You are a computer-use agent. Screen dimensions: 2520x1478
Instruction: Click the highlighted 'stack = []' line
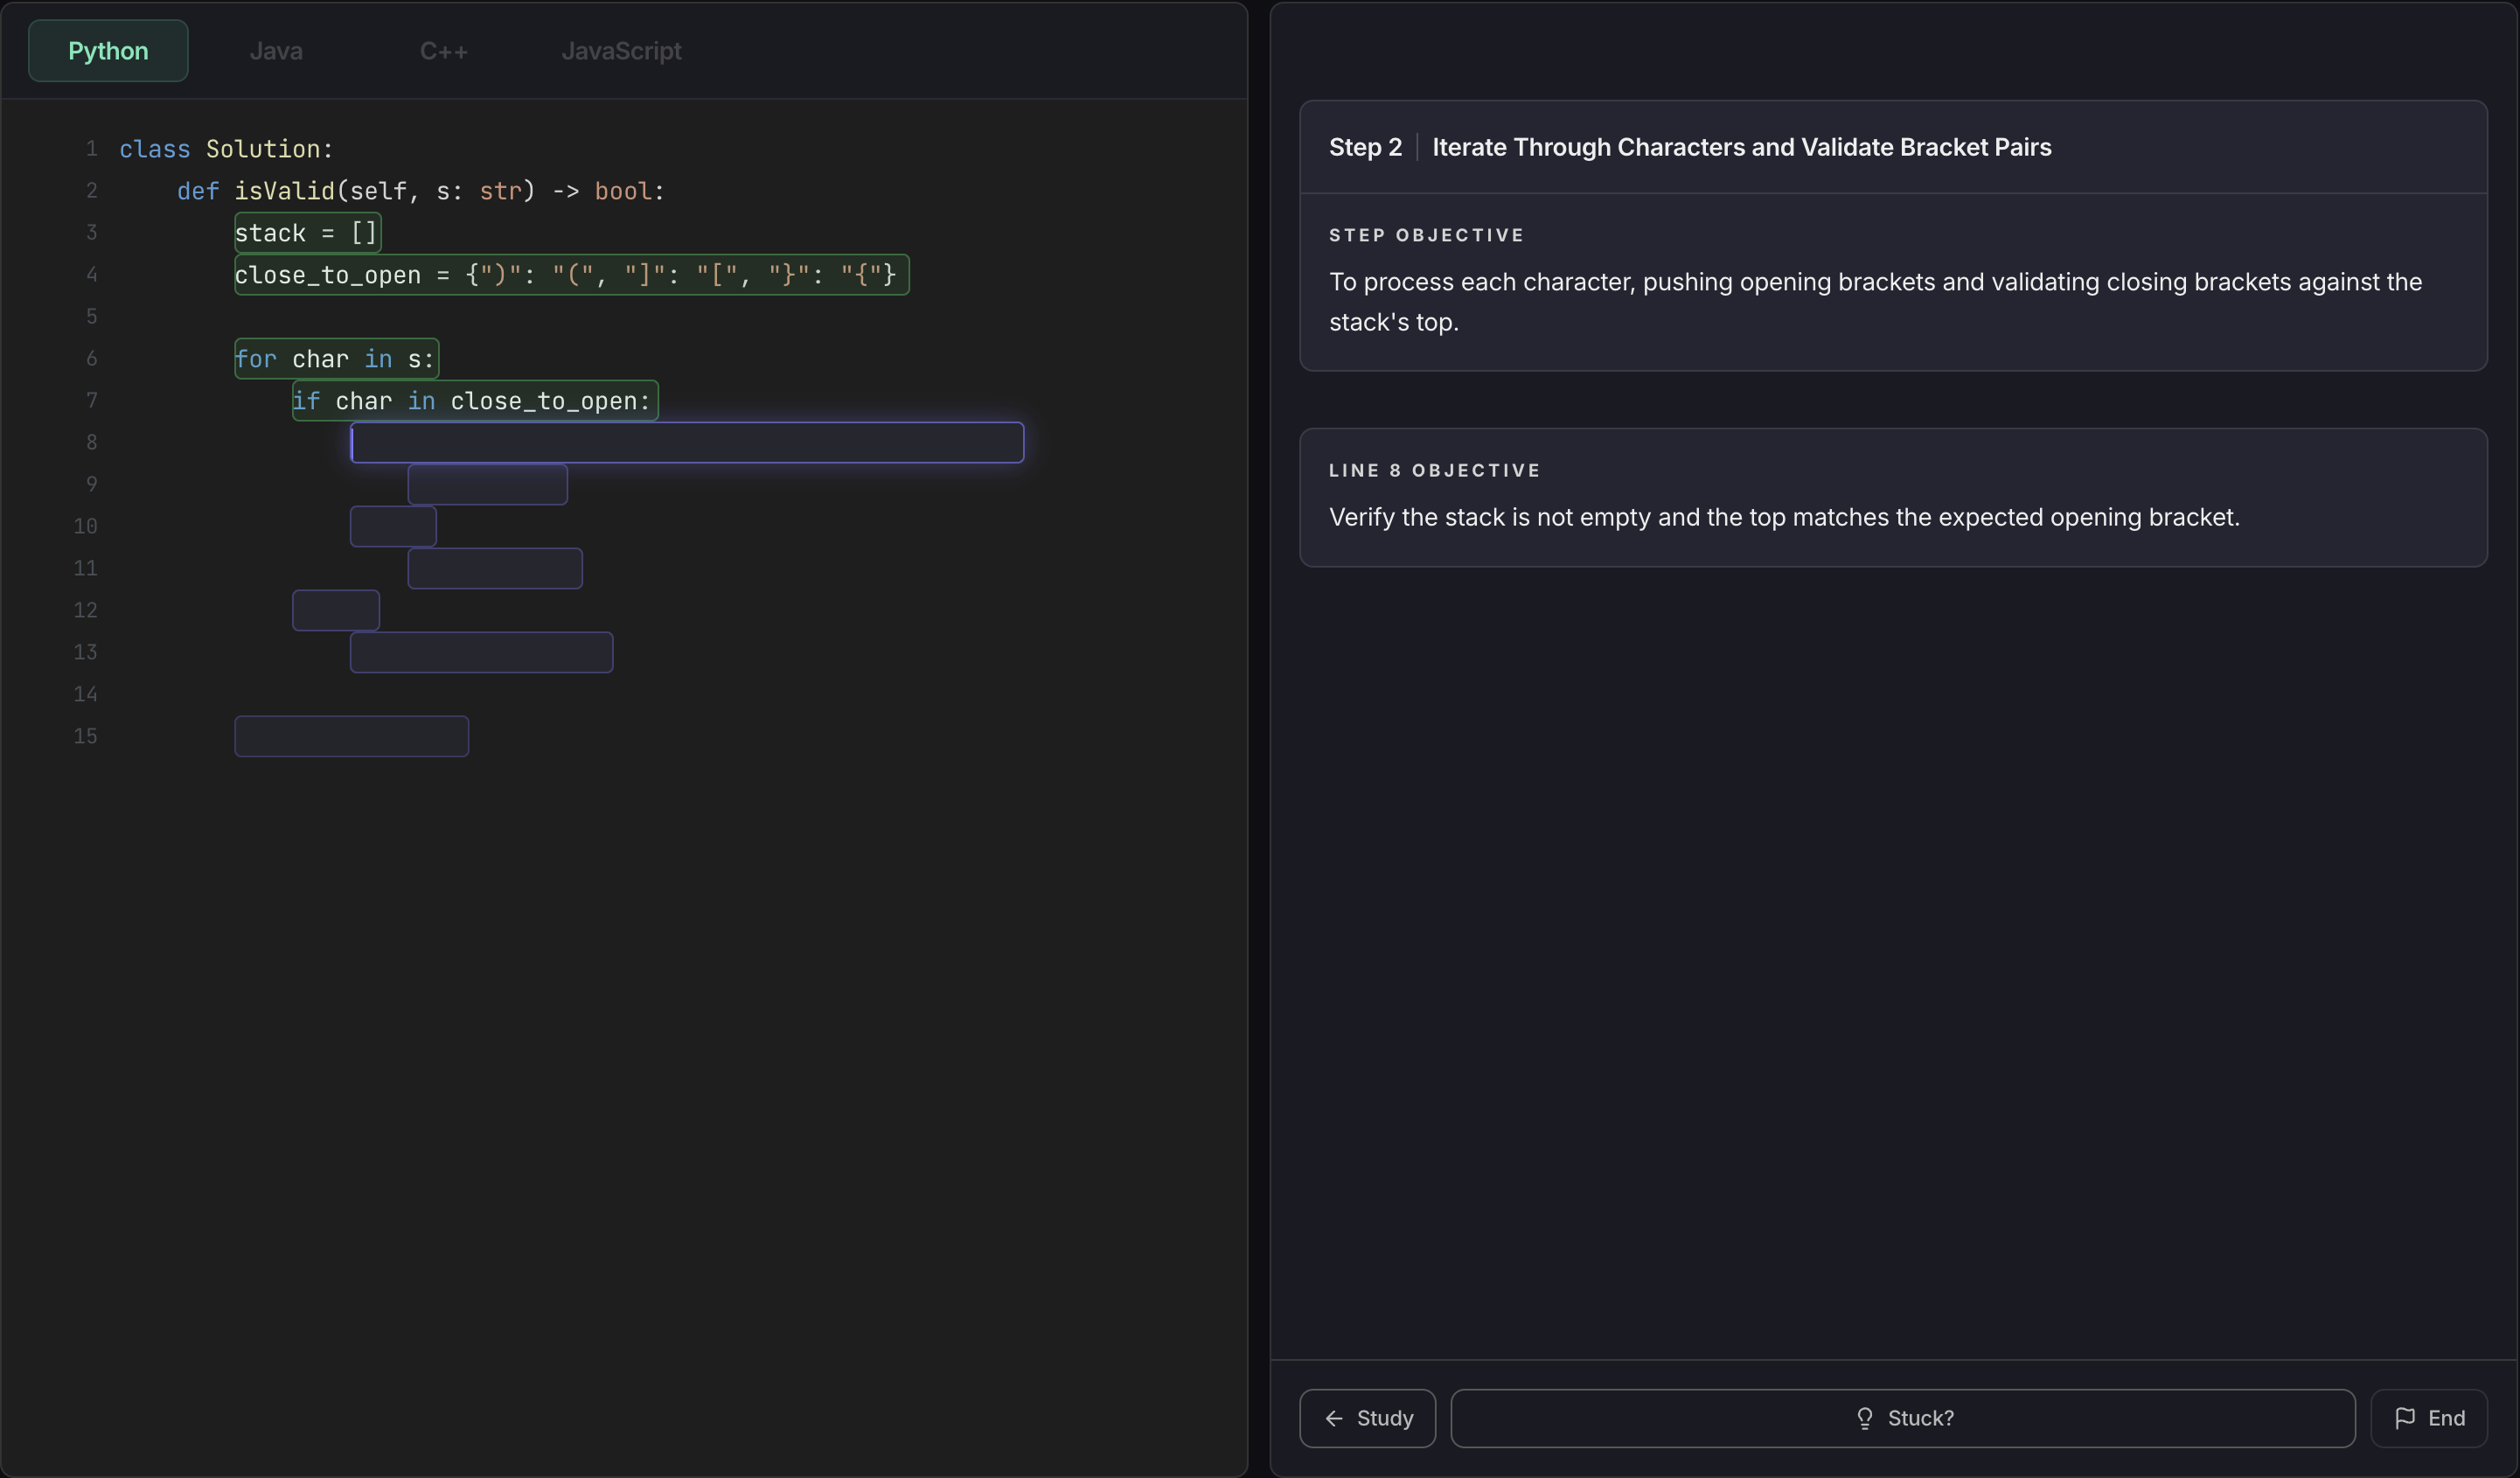305,232
